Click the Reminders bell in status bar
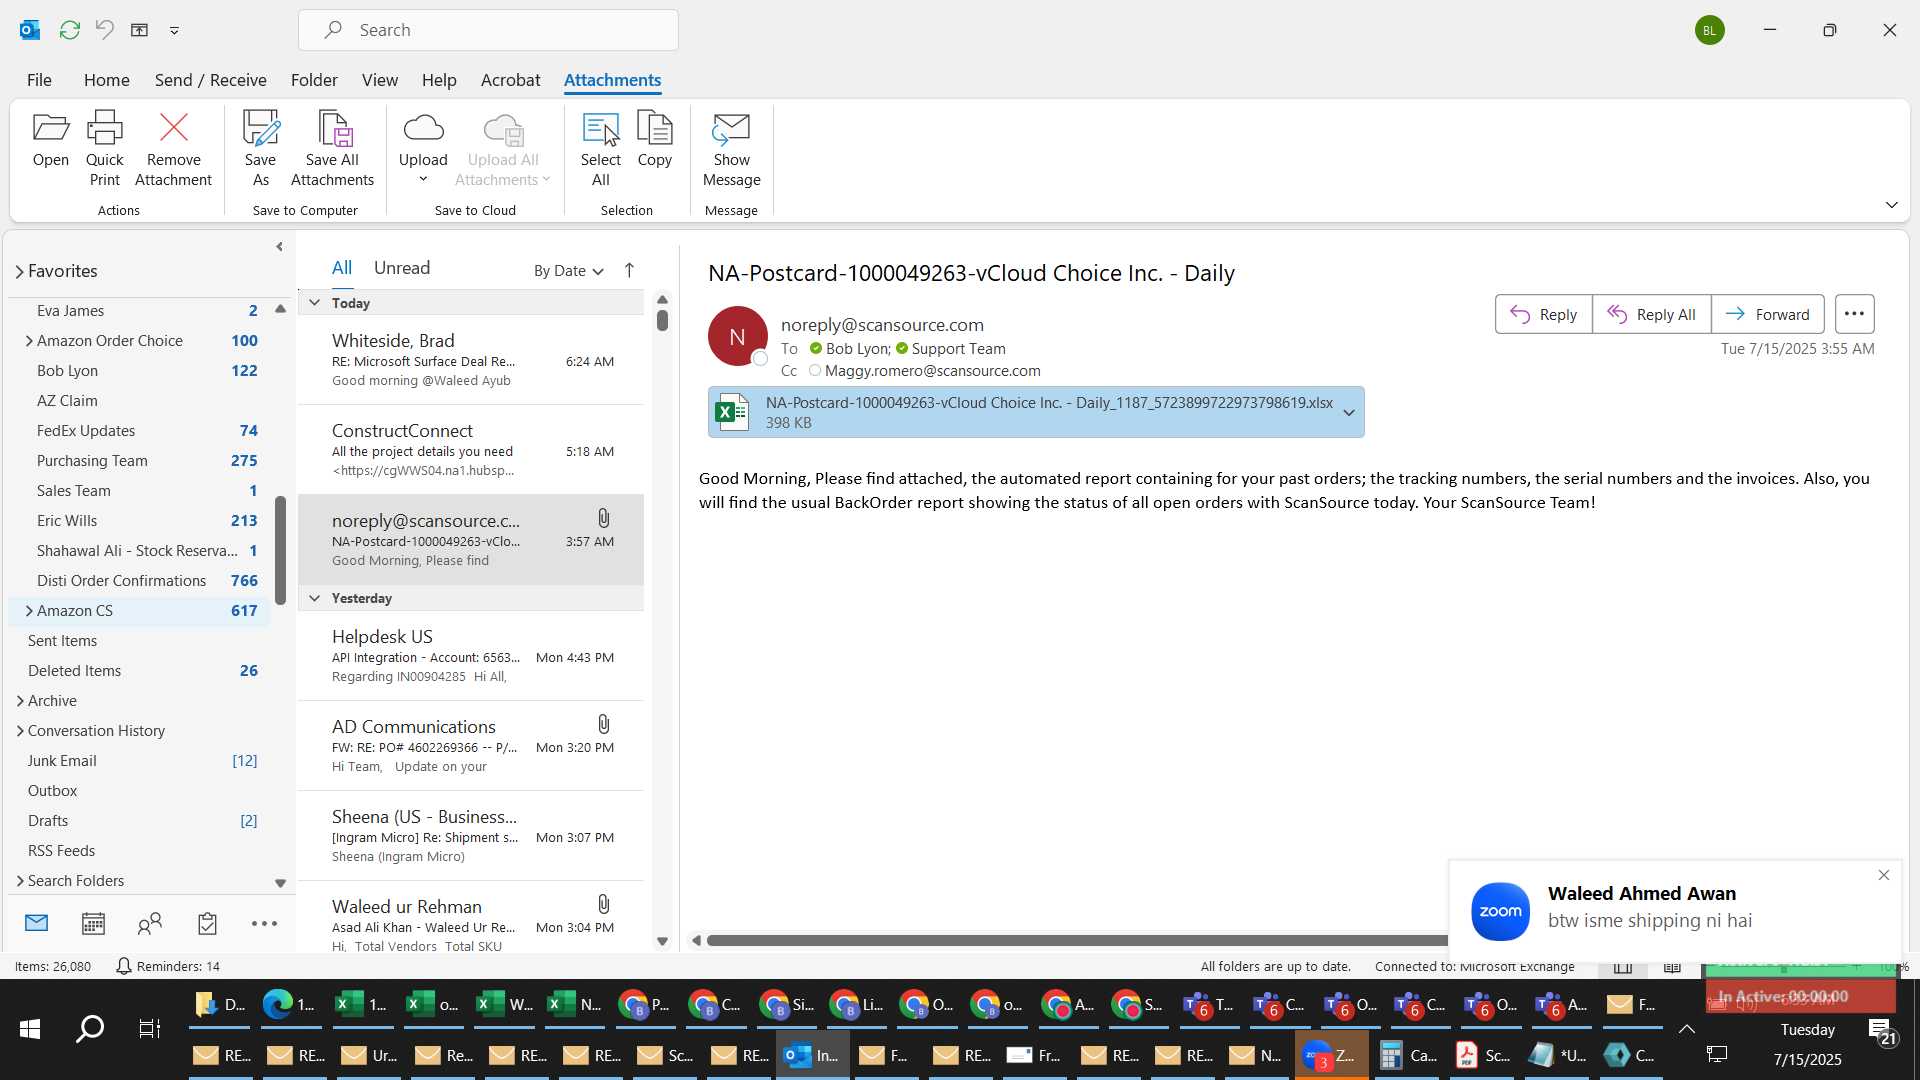 tap(123, 966)
